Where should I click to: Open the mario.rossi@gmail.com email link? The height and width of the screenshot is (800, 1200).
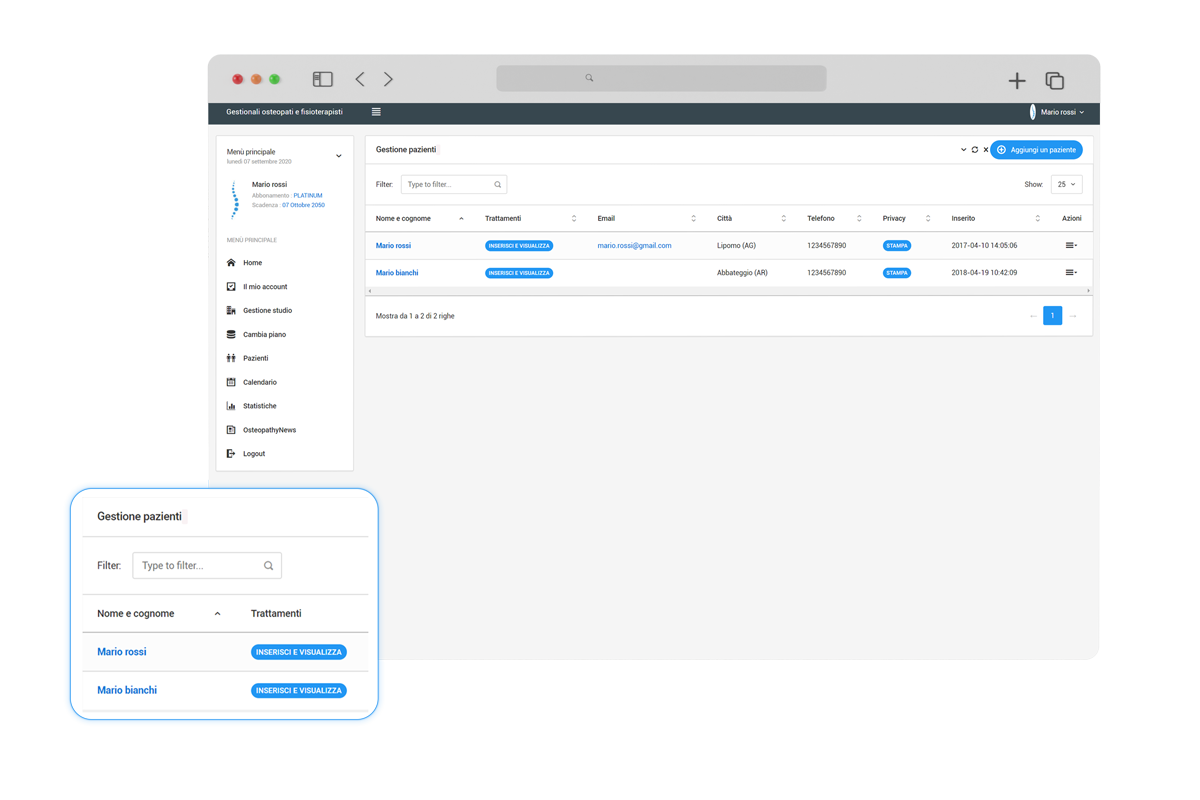pos(634,245)
